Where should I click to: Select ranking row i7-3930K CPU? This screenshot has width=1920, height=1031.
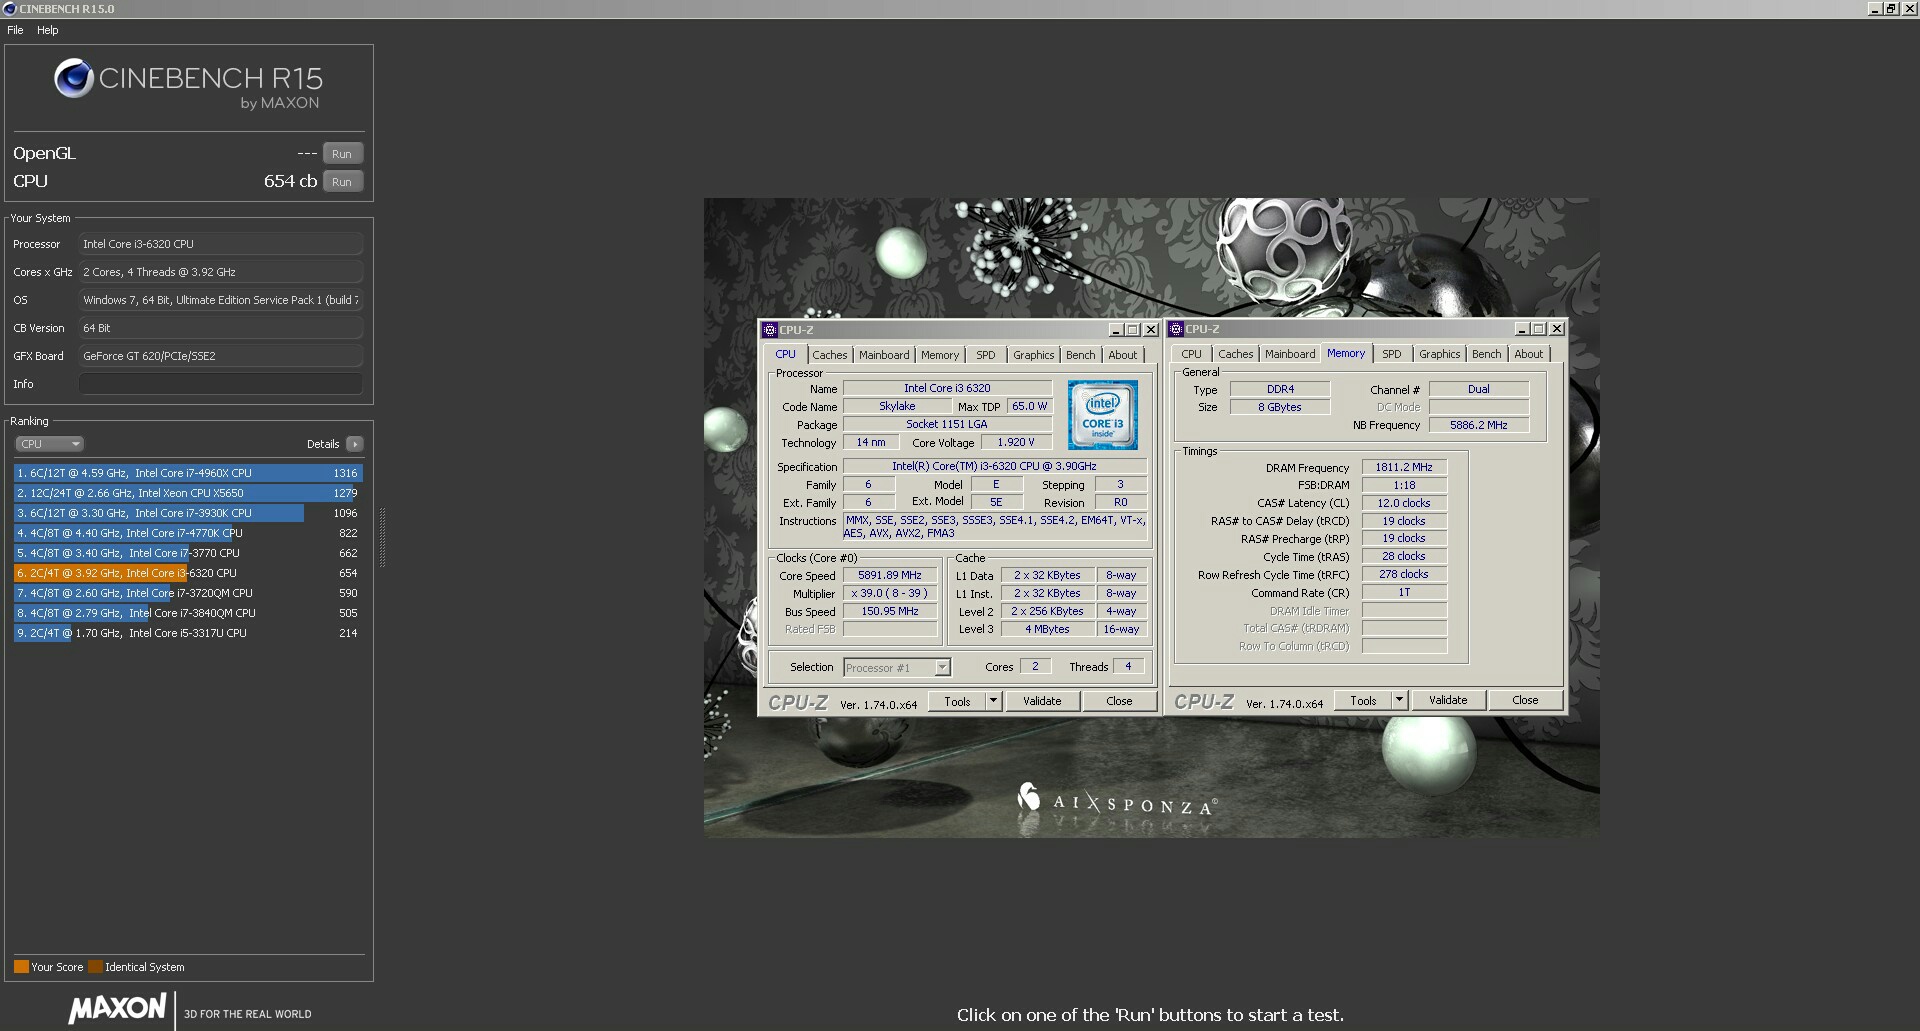click(x=188, y=513)
